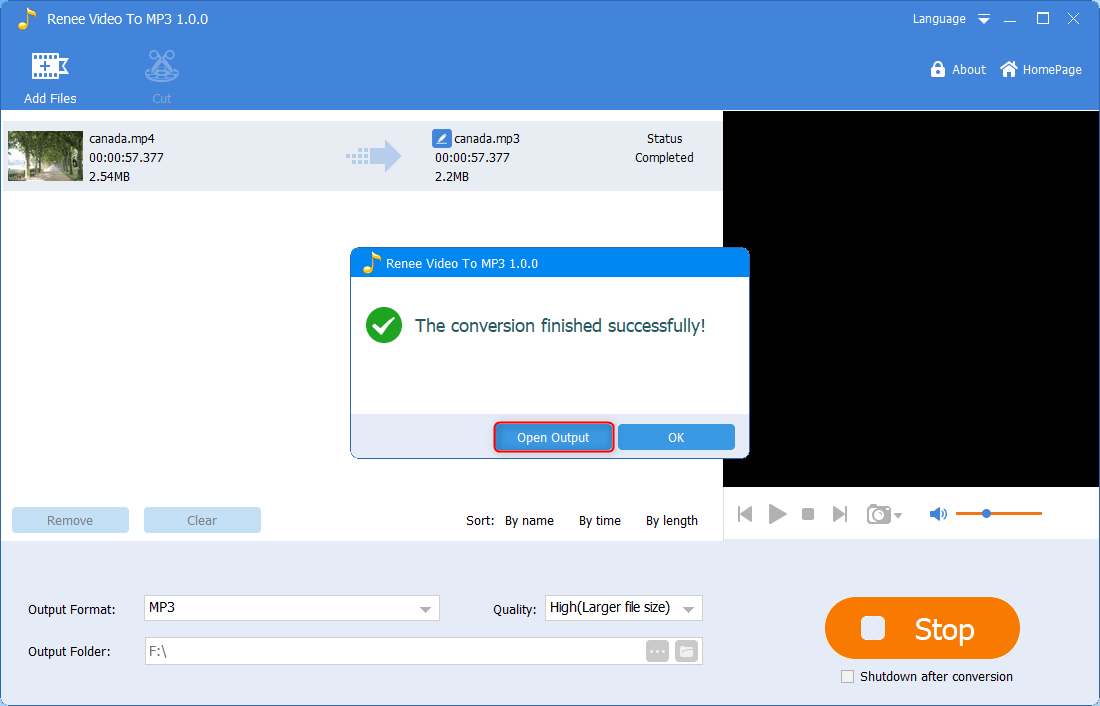The image size is (1100, 706).
Task: Click the browse ellipsis icon for Output Folder
Action: point(657,651)
